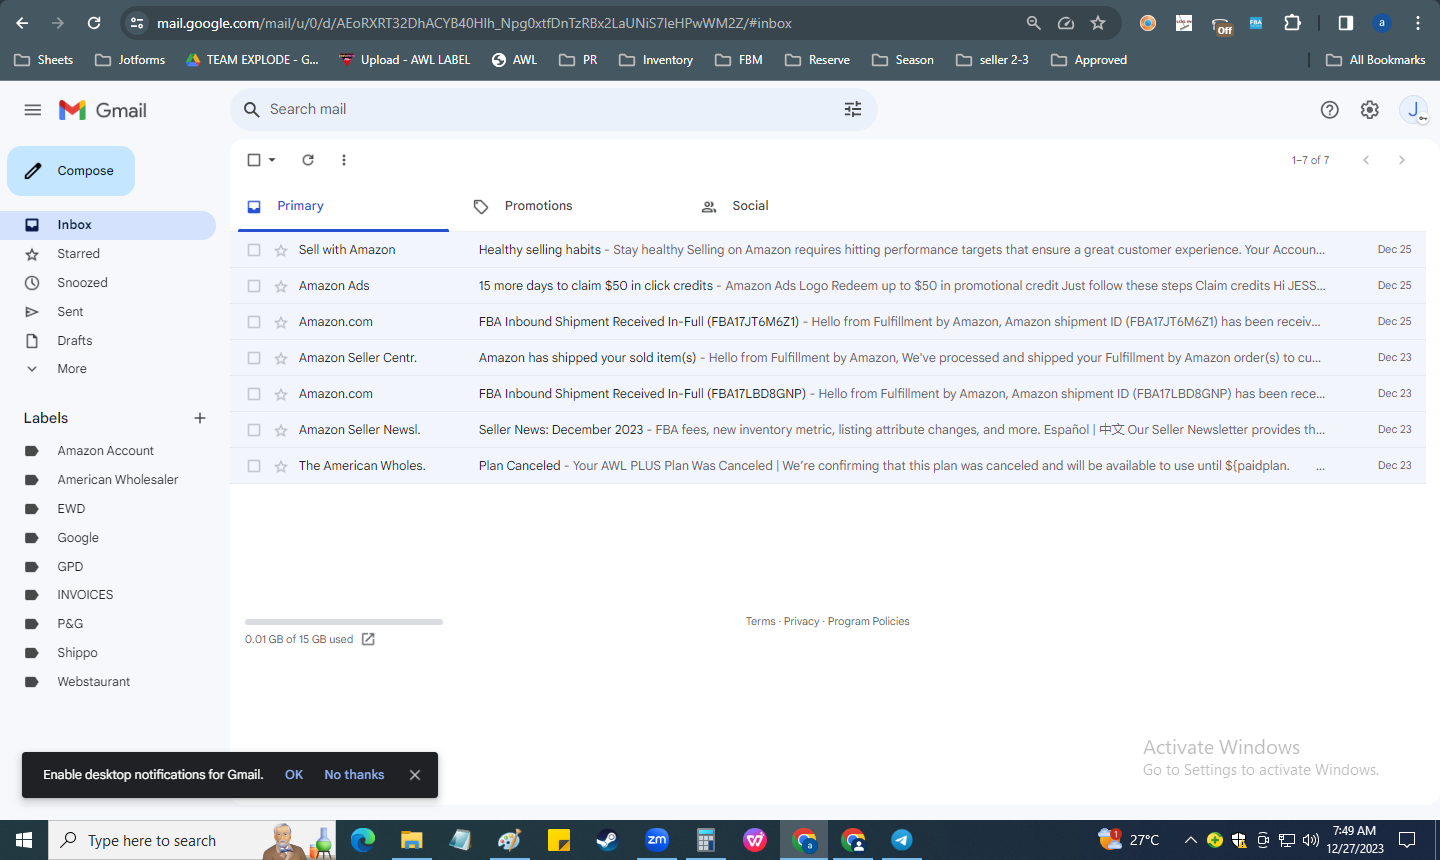This screenshot has width=1440, height=860.
Task: Open the Sheets bookmark folder
Action: (x=44, y=60)
